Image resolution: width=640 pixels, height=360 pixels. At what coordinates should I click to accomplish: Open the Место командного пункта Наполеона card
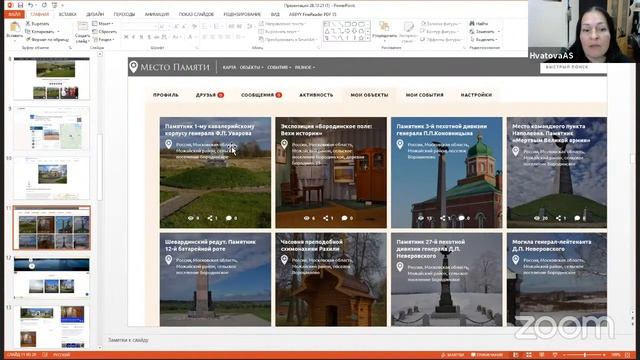coord(557,172)
